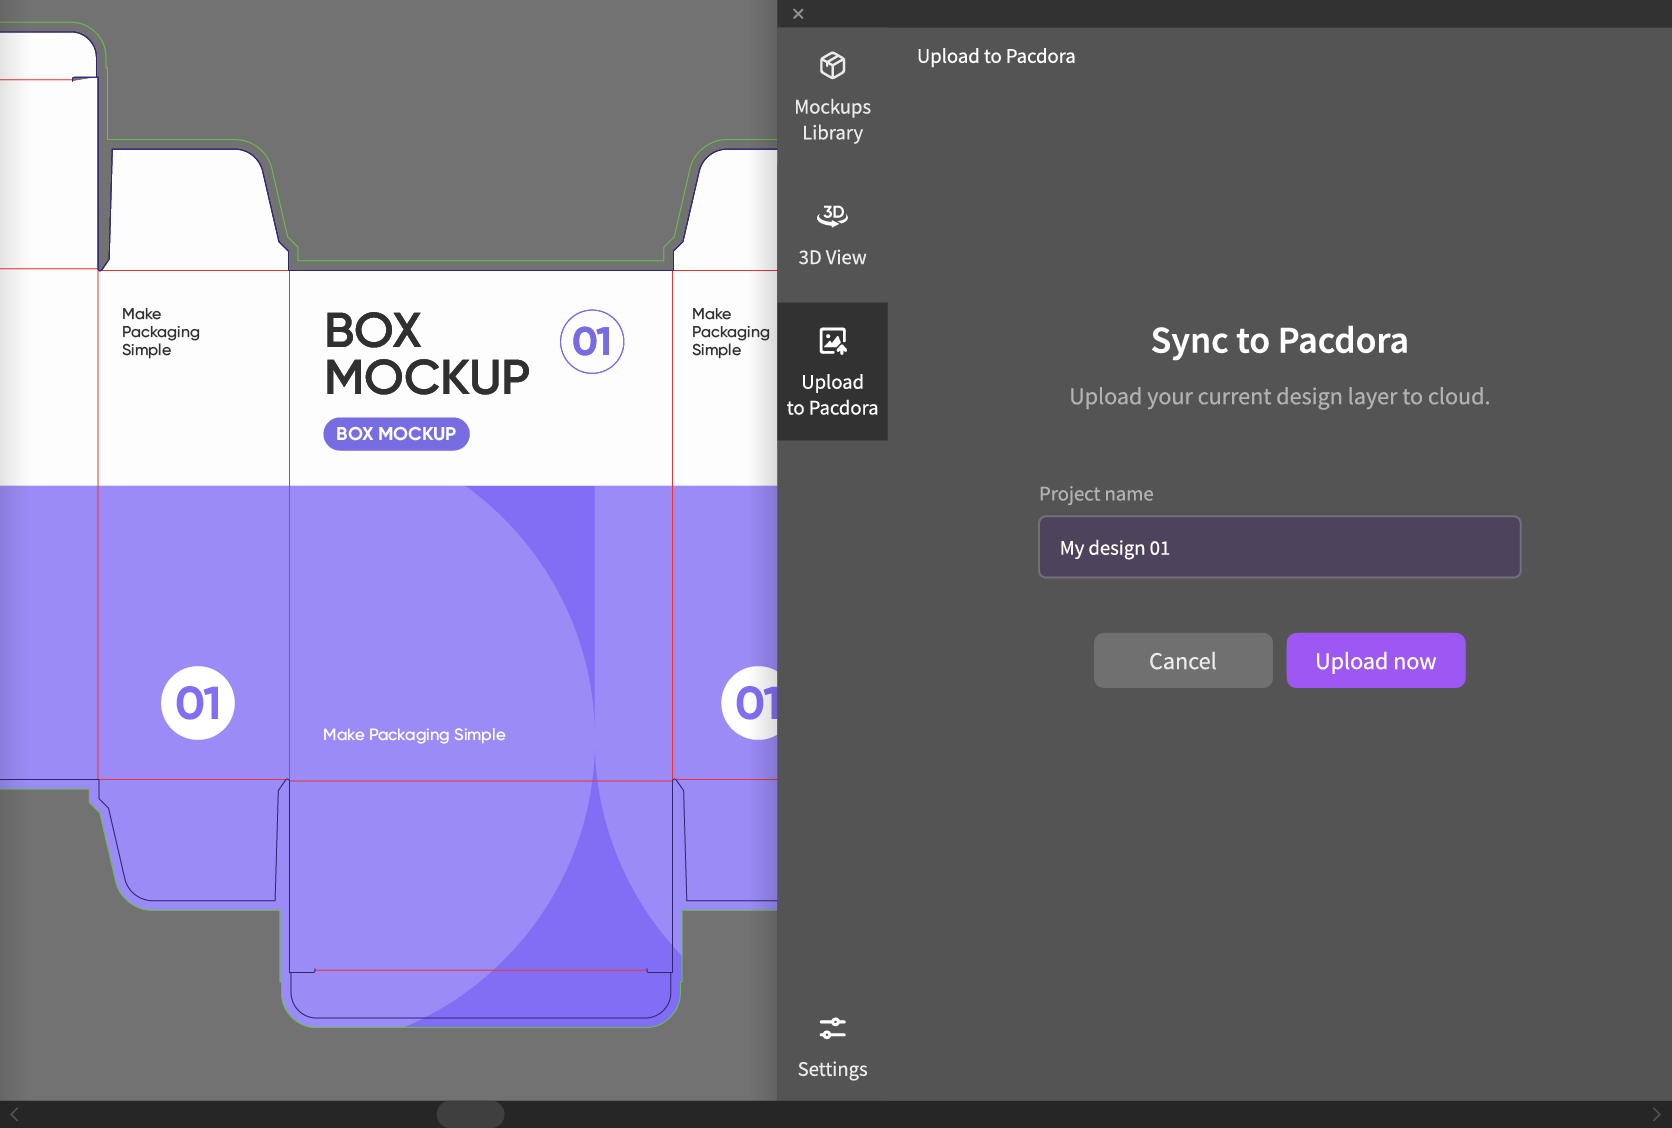Click the BOX MOCKUP purple badge on the artwork
This screenshot has width=1672, height=1128.
396,433
